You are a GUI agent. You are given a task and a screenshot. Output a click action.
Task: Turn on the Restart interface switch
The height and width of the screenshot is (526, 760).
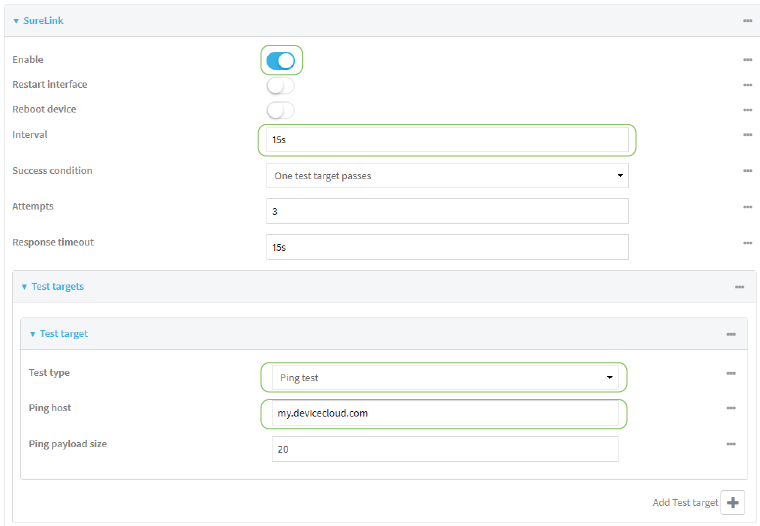point(281,86)
